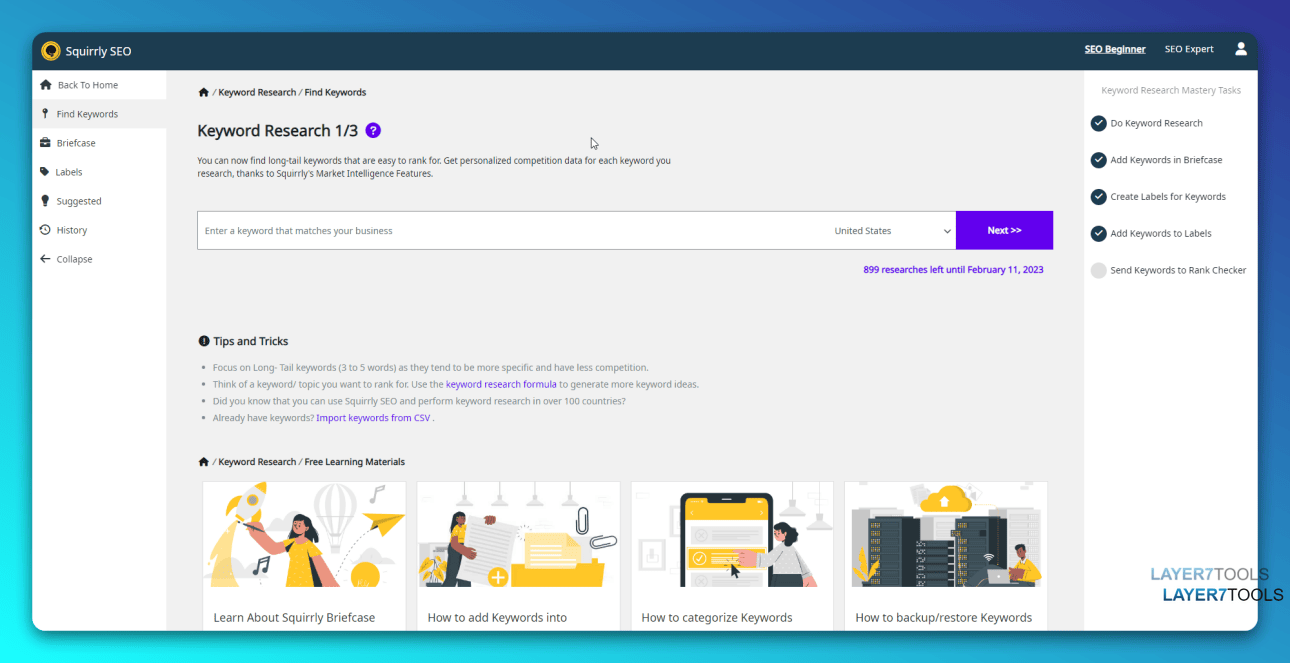Click the researches left until February 11 text
This screenshot has height=663, width=1290.
[953, 270]
